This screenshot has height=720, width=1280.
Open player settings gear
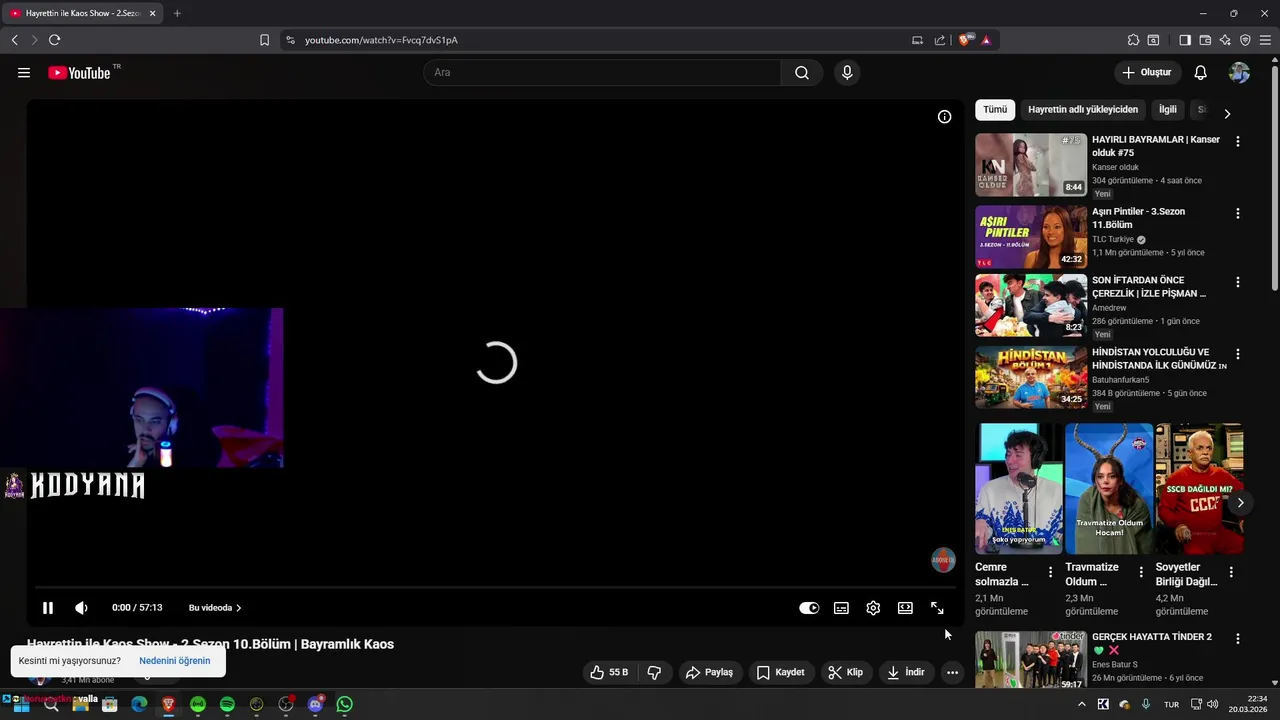click(873, 608)
